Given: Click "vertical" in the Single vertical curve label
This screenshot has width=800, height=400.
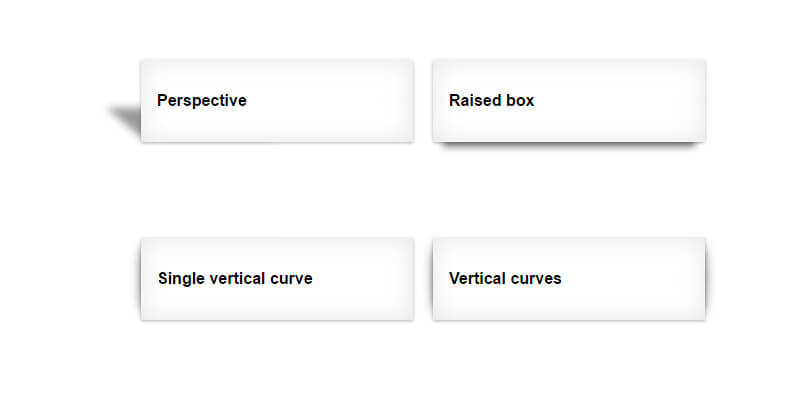Looking at the screenshot, I should (x=238, y=279).
